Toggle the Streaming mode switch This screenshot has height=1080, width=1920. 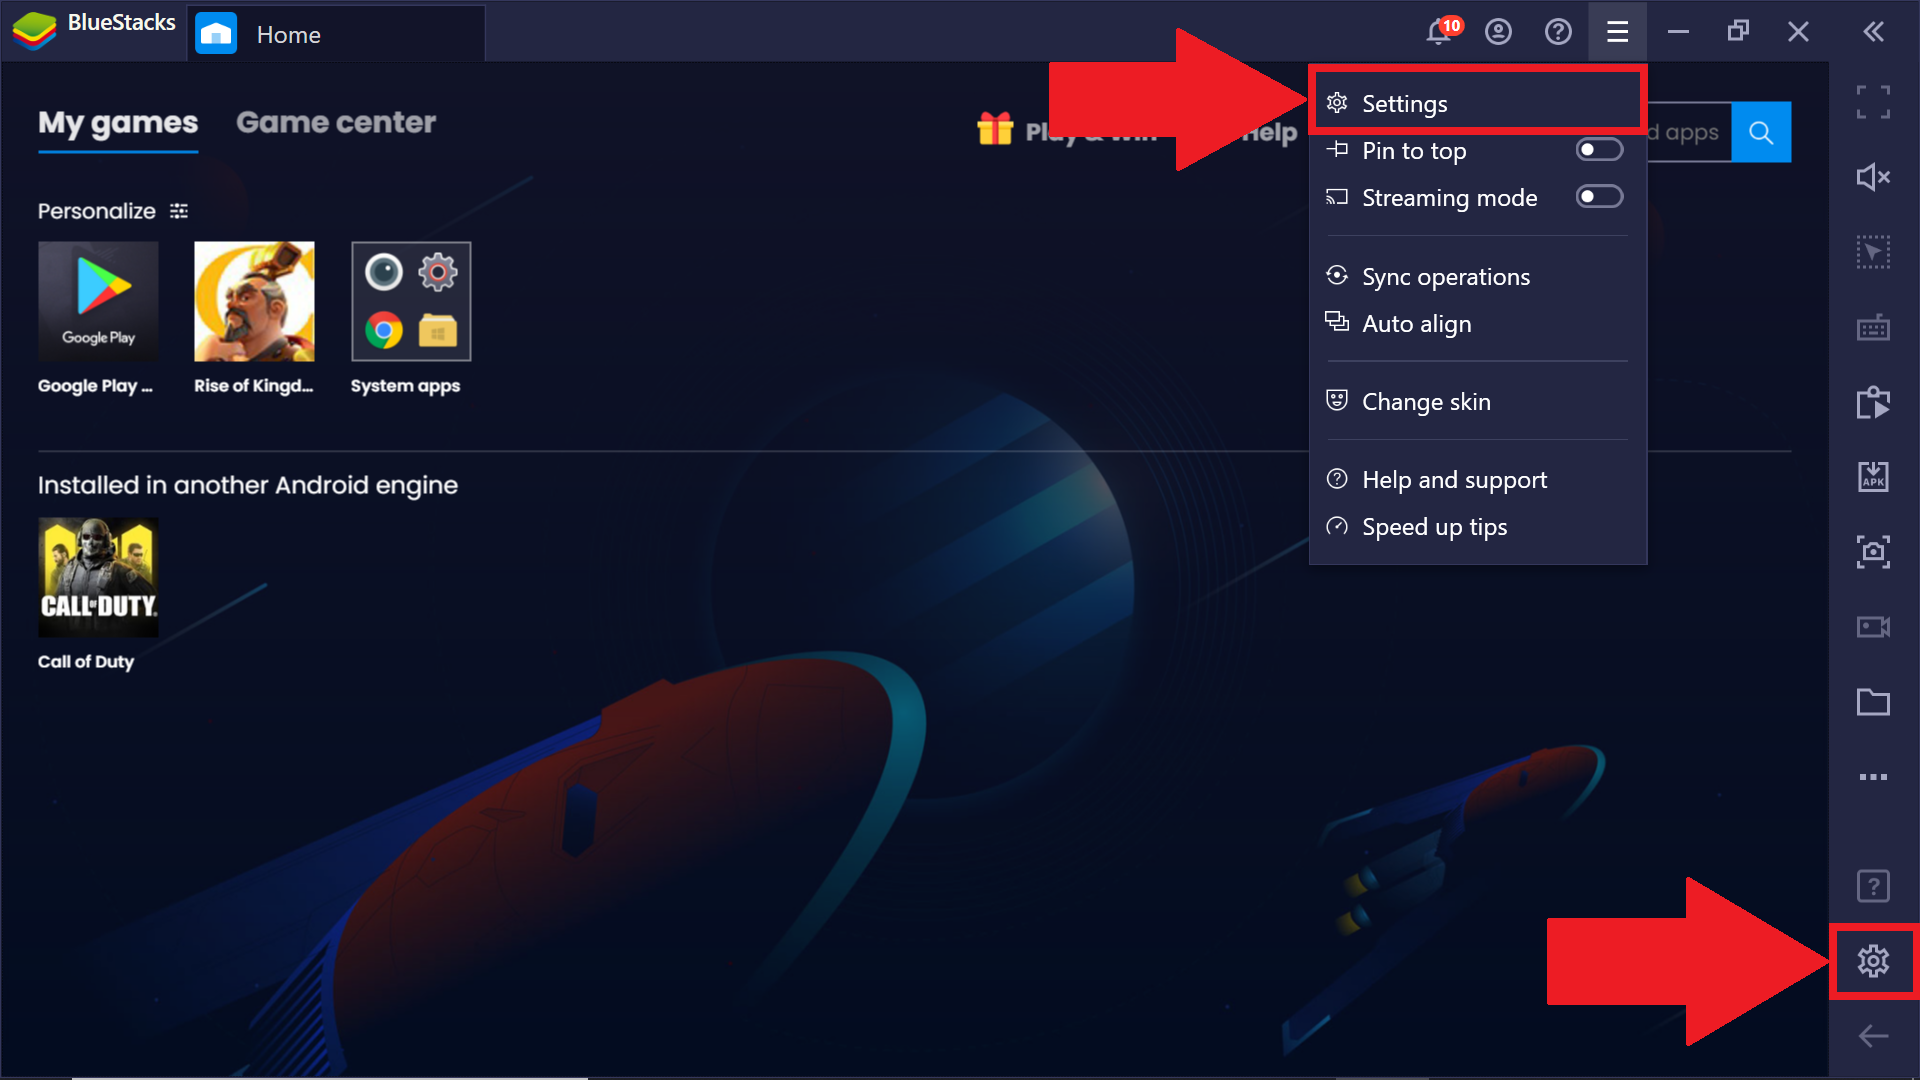(1600, 198)
